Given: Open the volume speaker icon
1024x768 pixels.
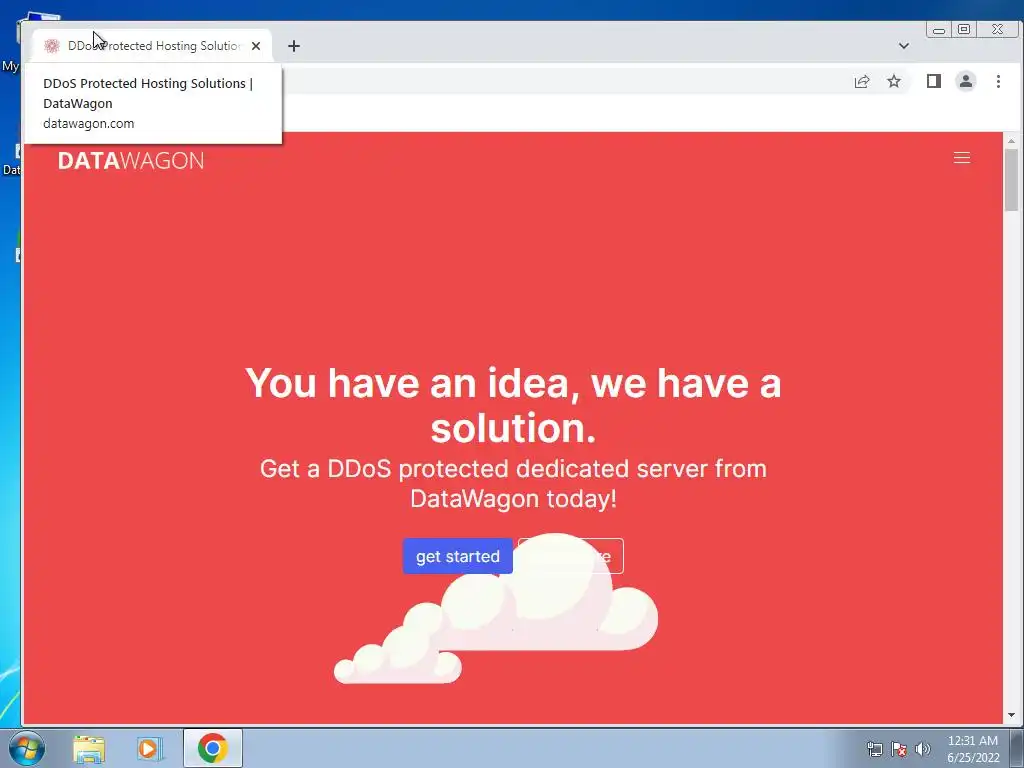Looking at the screenshot, I should [922, 749].
